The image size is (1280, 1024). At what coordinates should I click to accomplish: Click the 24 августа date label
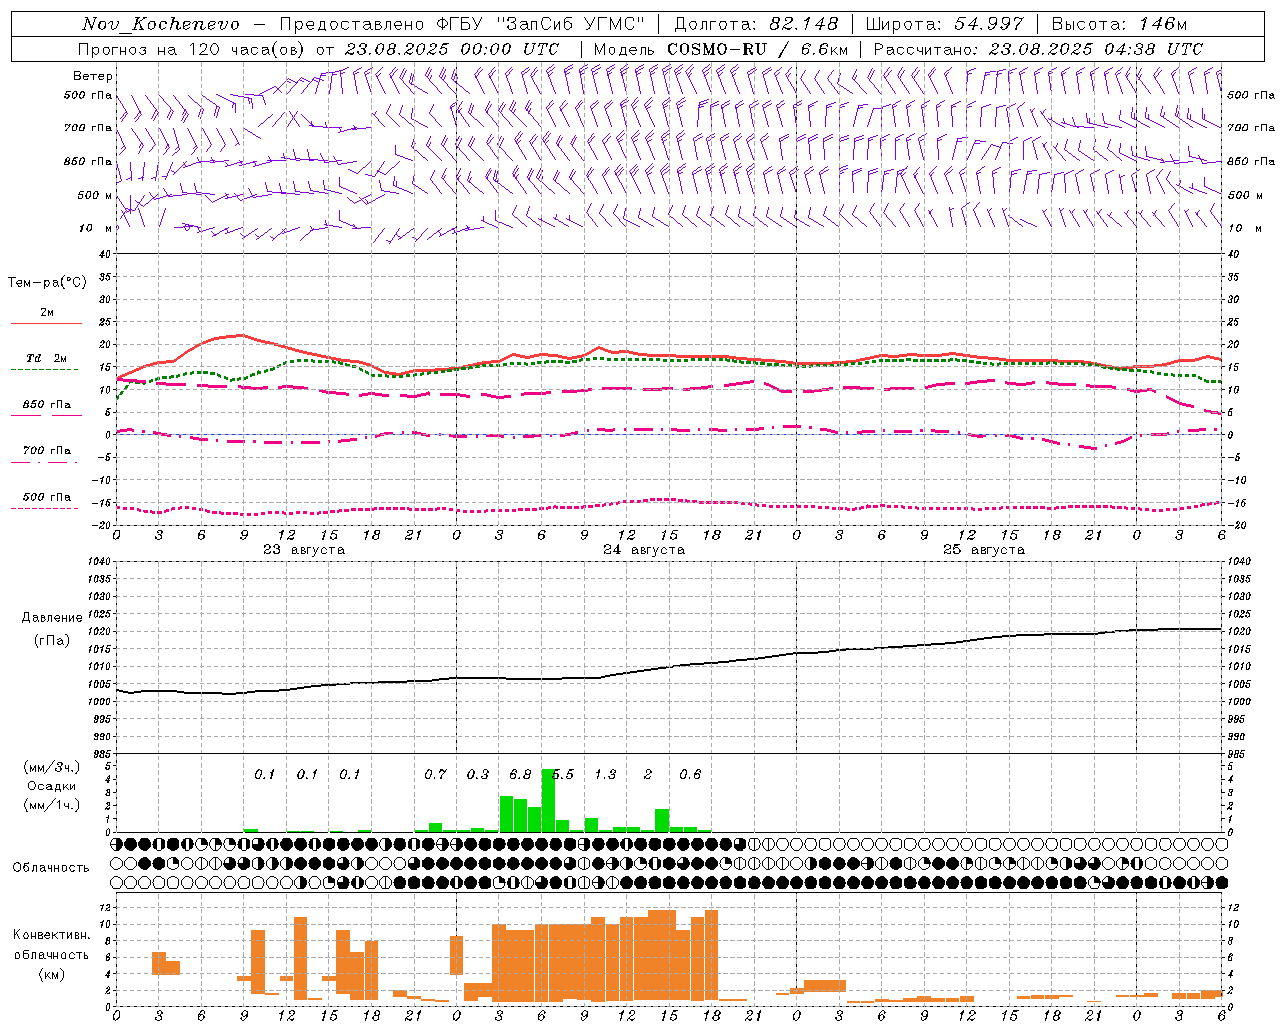644,550
